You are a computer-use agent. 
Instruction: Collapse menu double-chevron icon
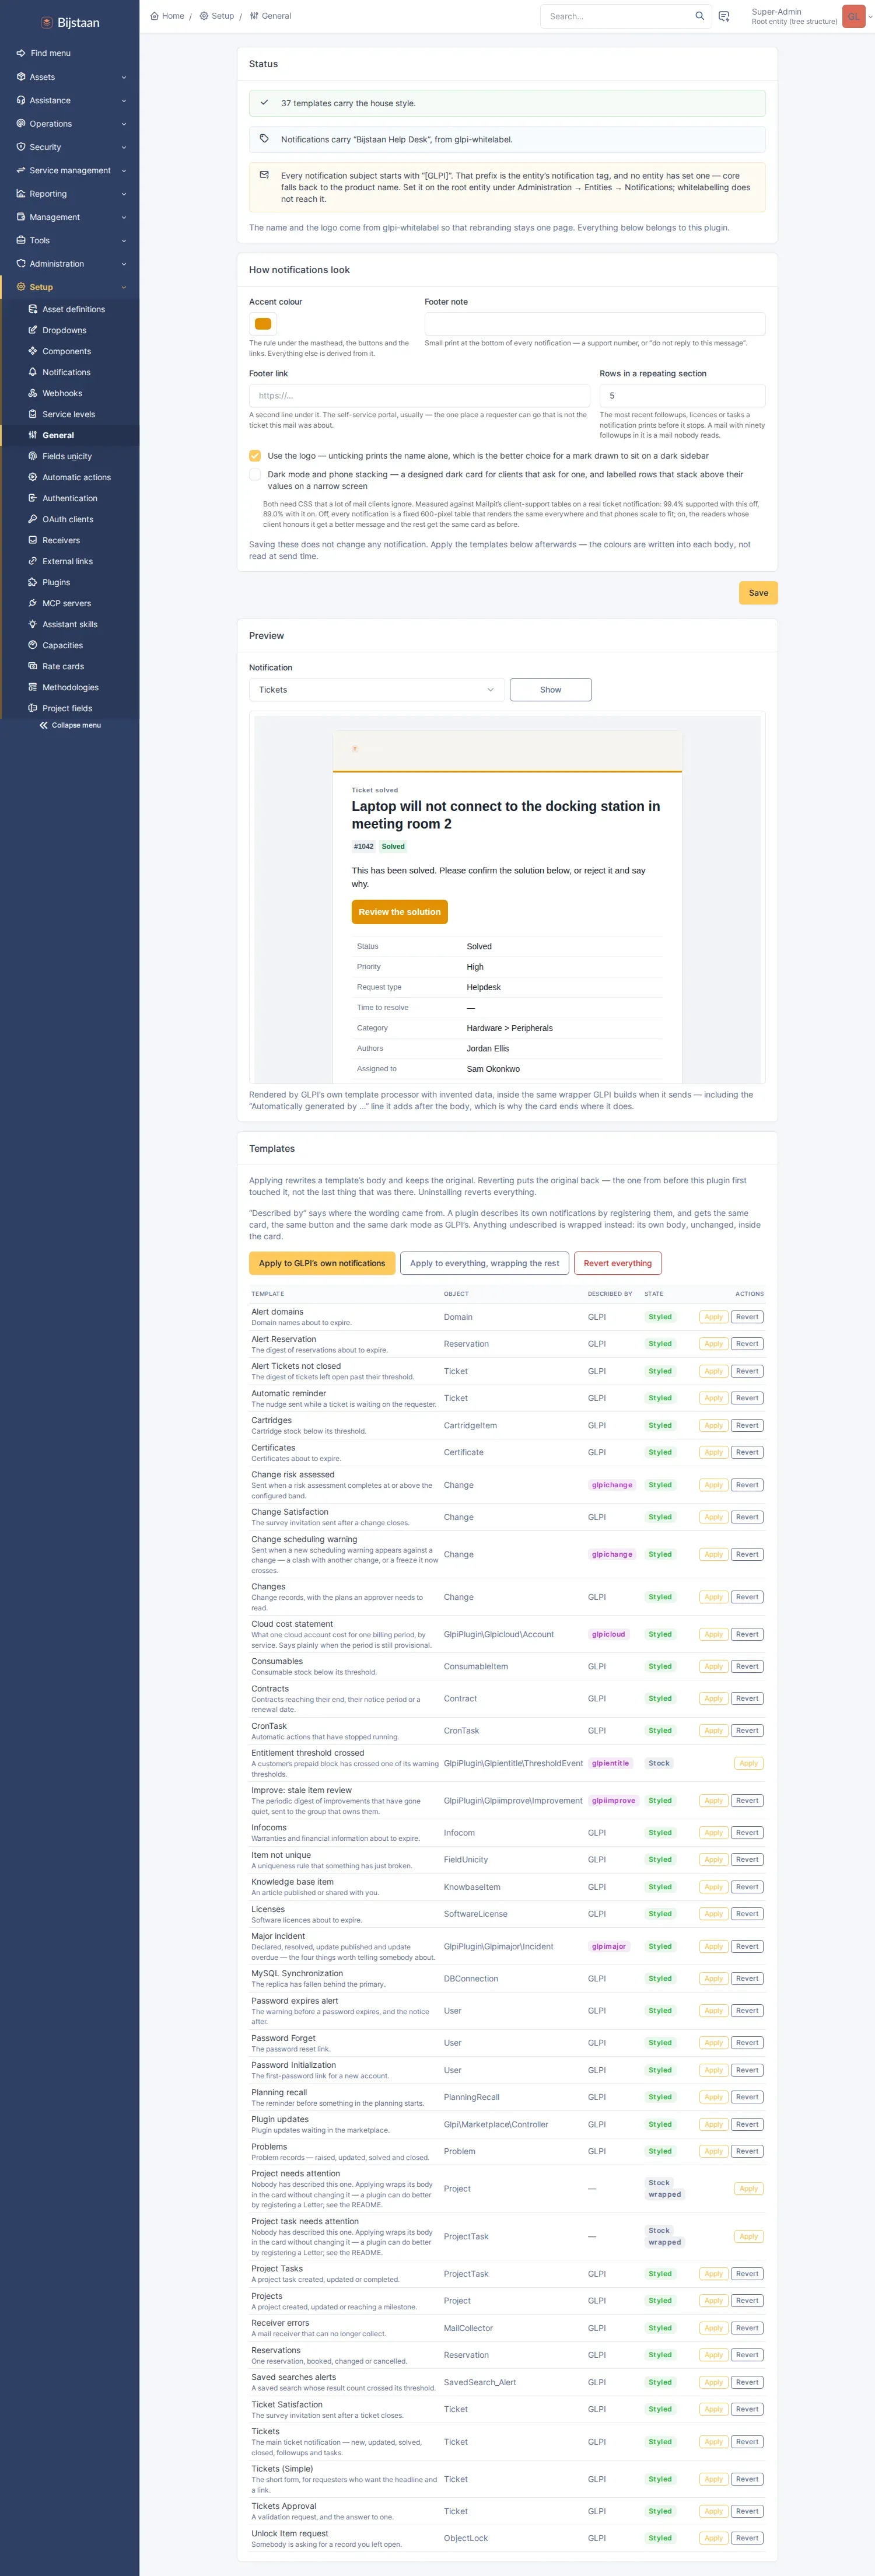tap(44, 725)
